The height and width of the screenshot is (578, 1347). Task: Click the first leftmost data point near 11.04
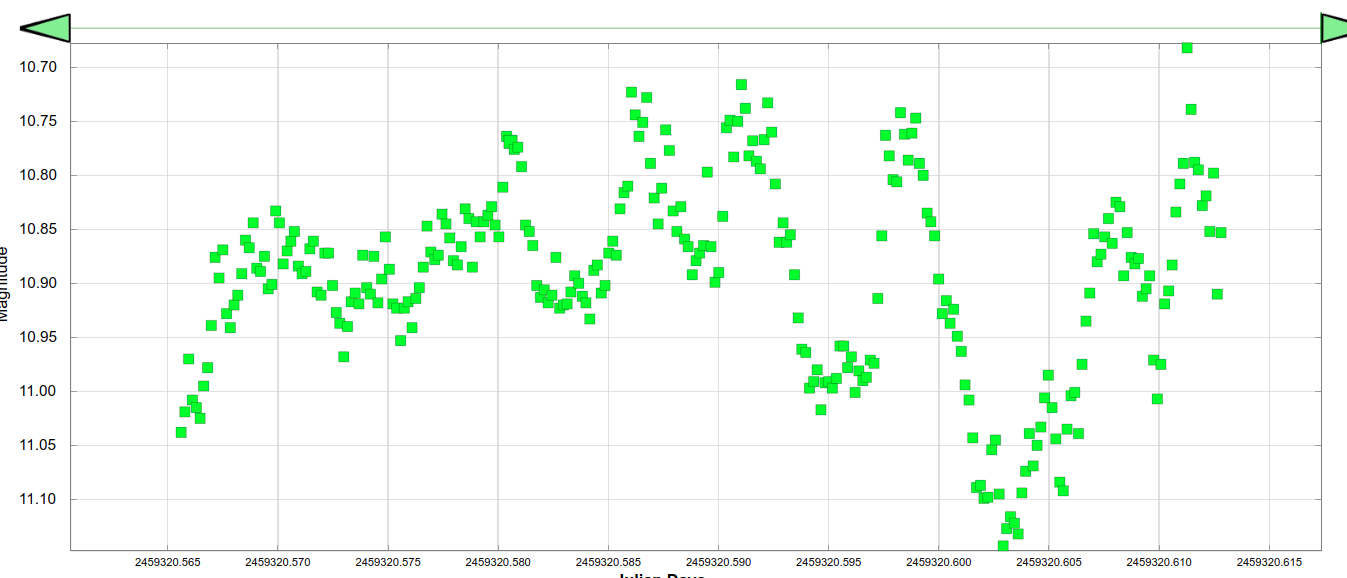tap(181, 432)
